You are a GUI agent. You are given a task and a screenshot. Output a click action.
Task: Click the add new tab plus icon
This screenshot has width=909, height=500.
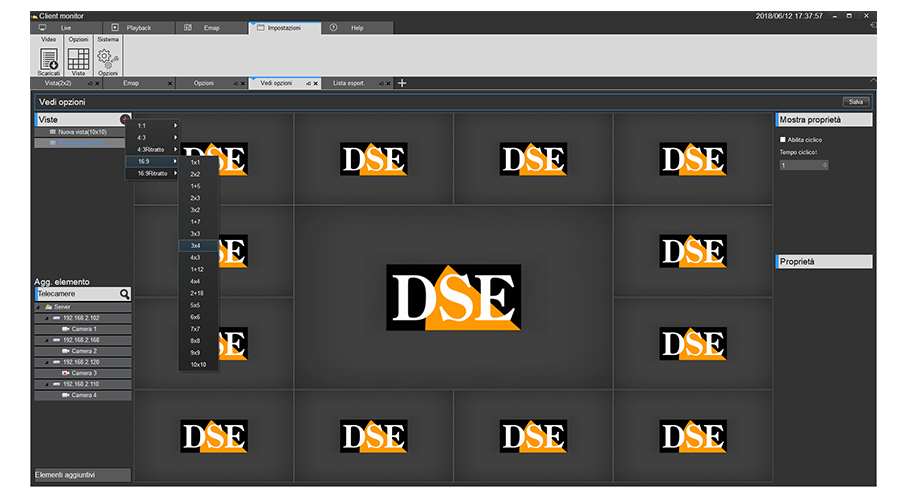point(402,83)
